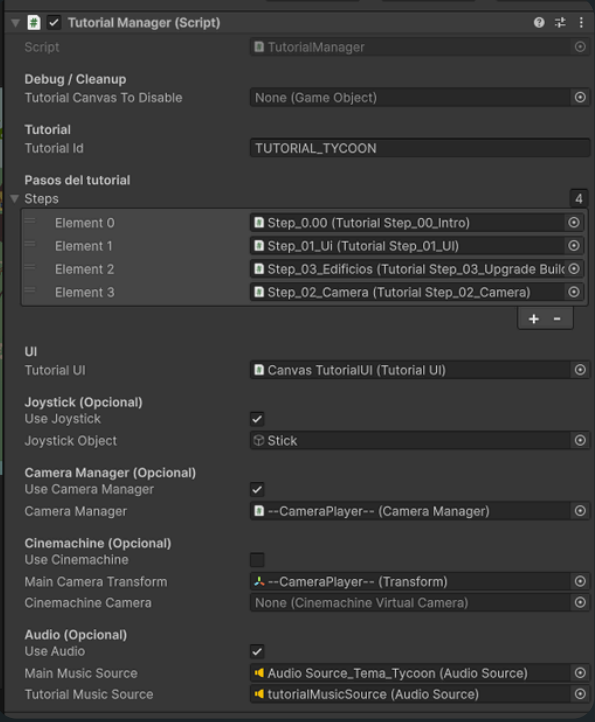Click the Camera Manager property label
This screenshot has height=722, width=595.
76,511
